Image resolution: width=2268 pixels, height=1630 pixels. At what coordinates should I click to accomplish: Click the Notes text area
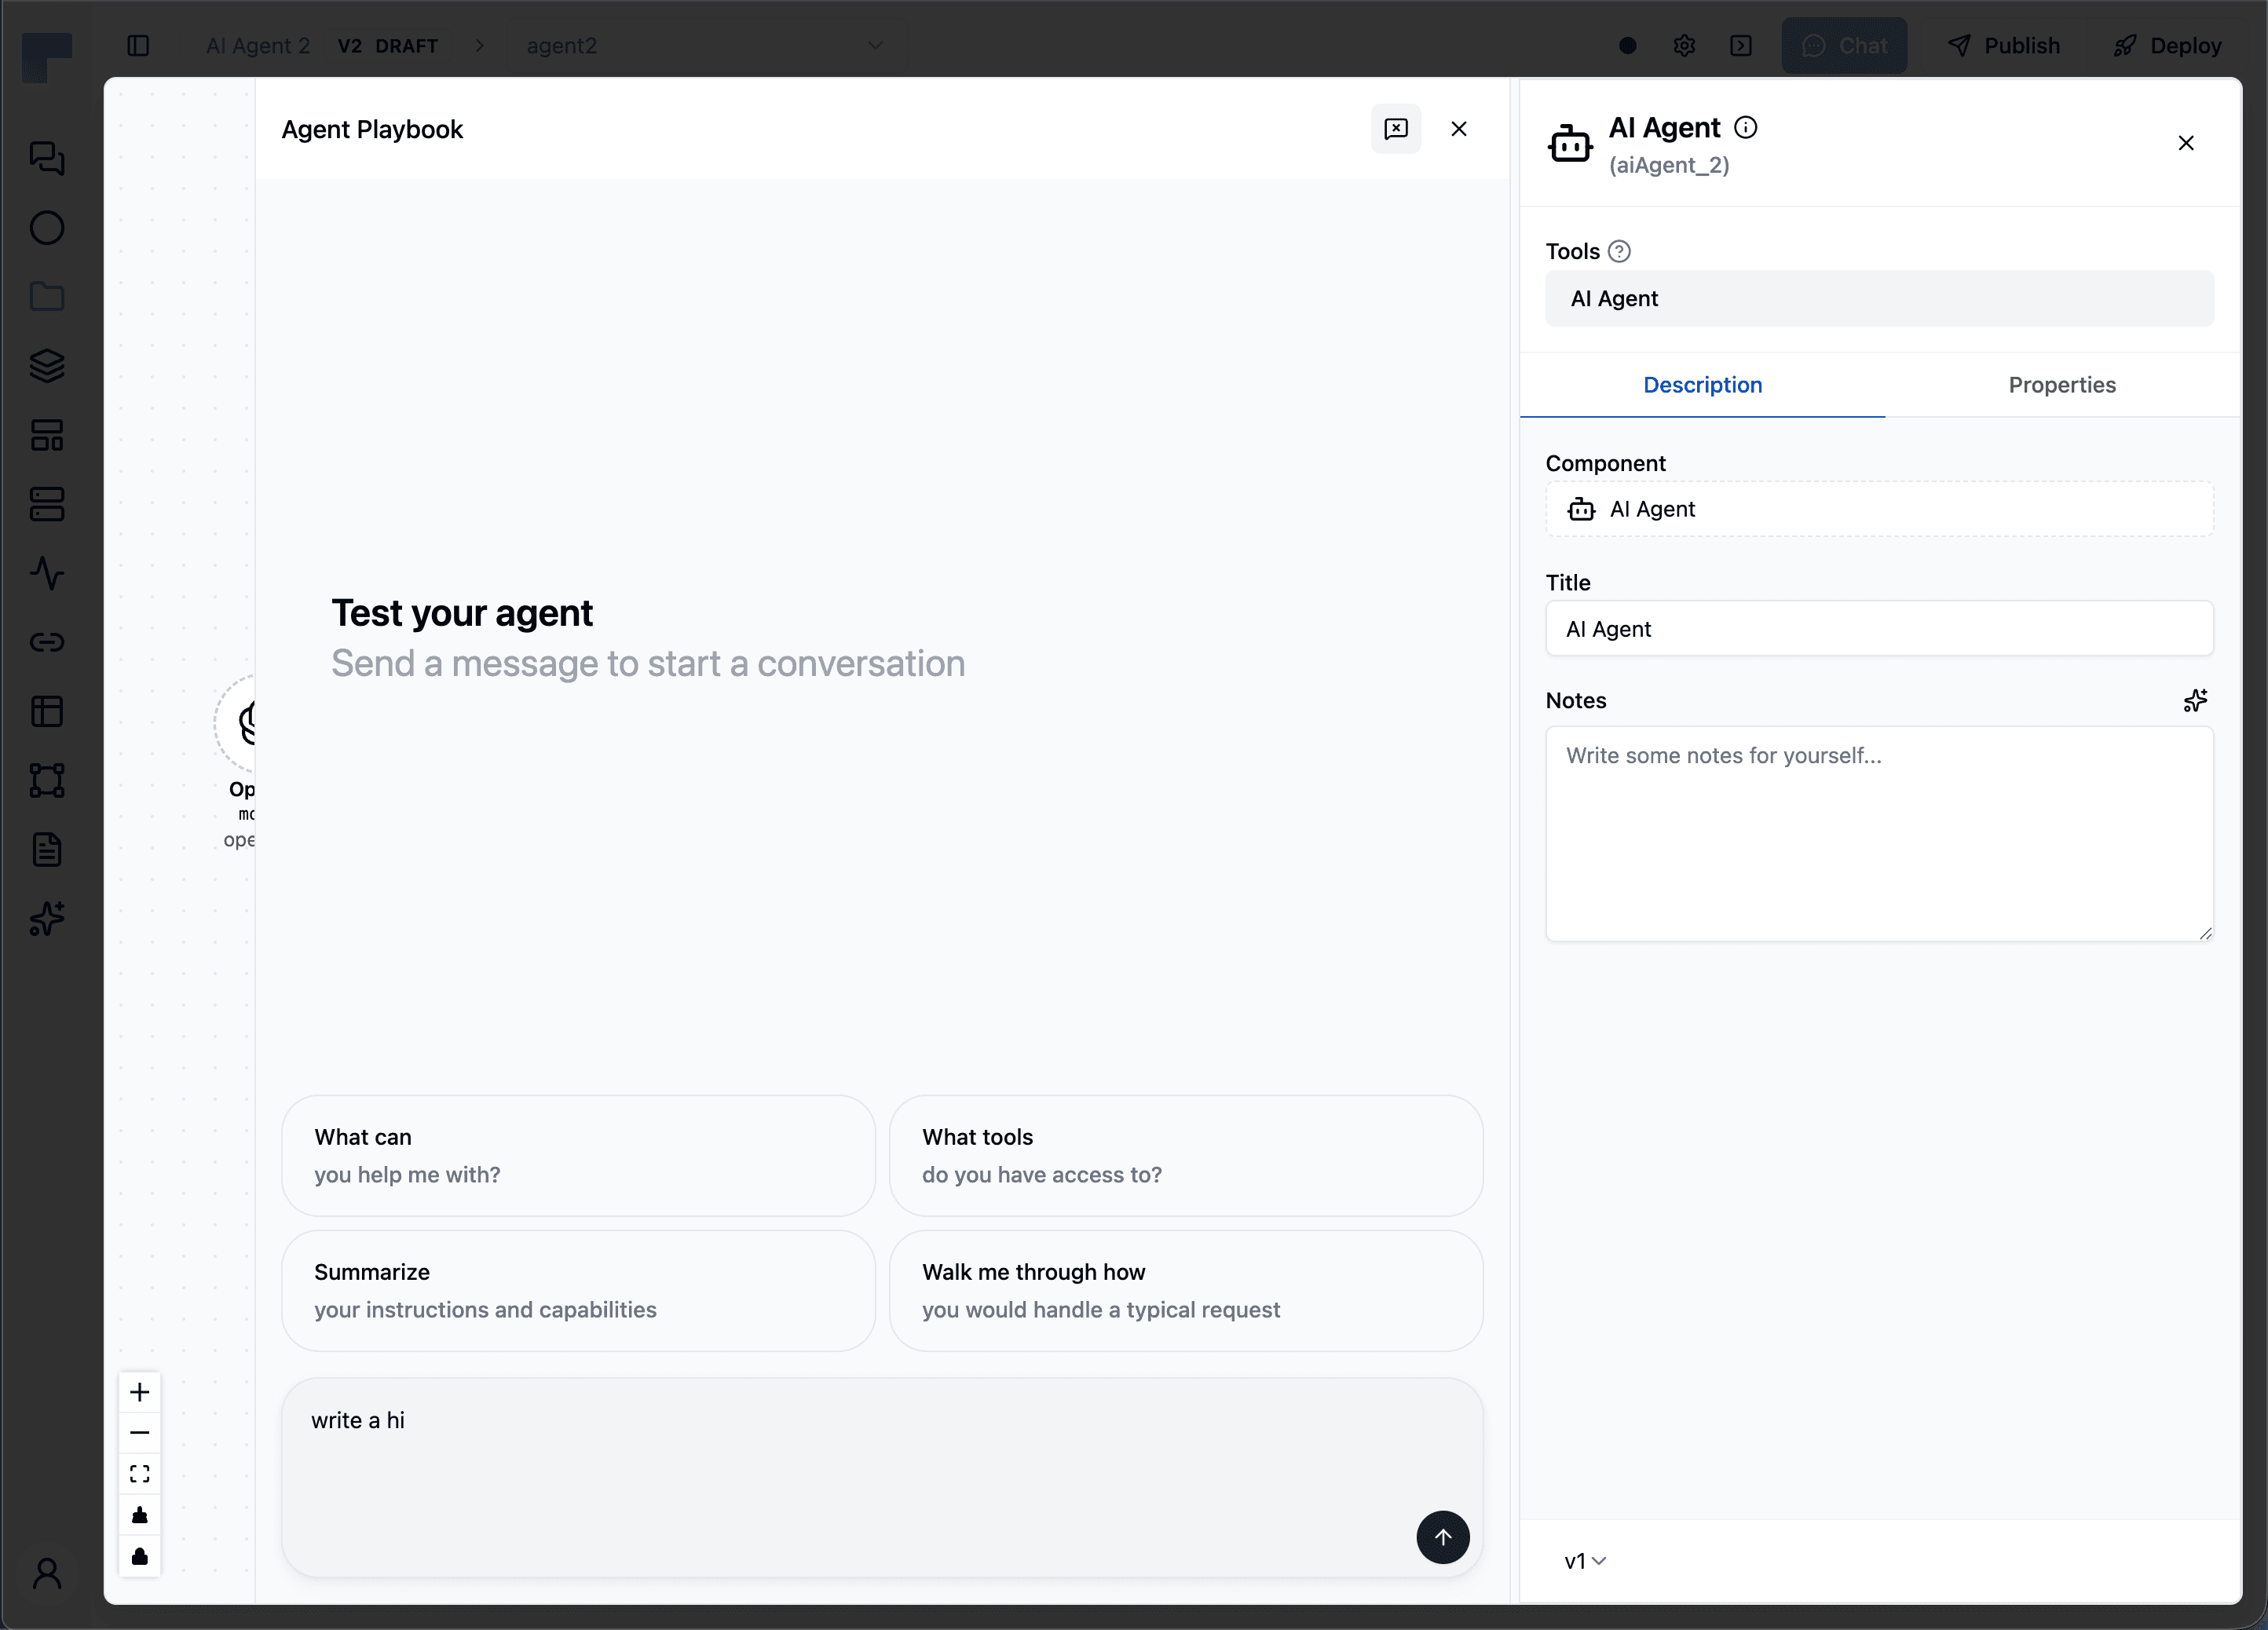tap(1879, 834)
